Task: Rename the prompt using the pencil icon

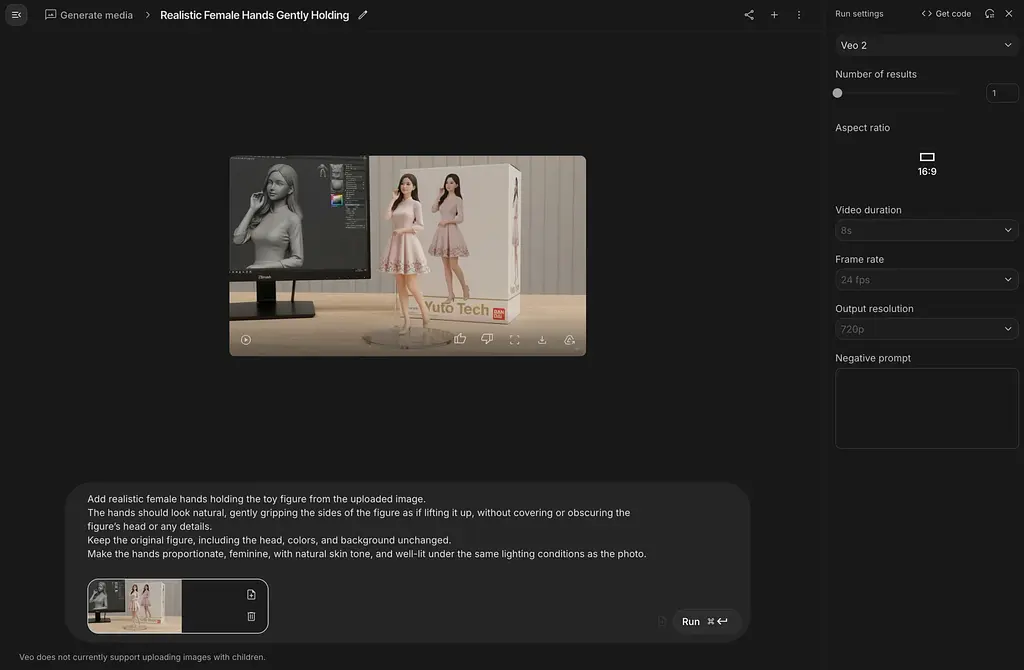Action: coord(362,15)
